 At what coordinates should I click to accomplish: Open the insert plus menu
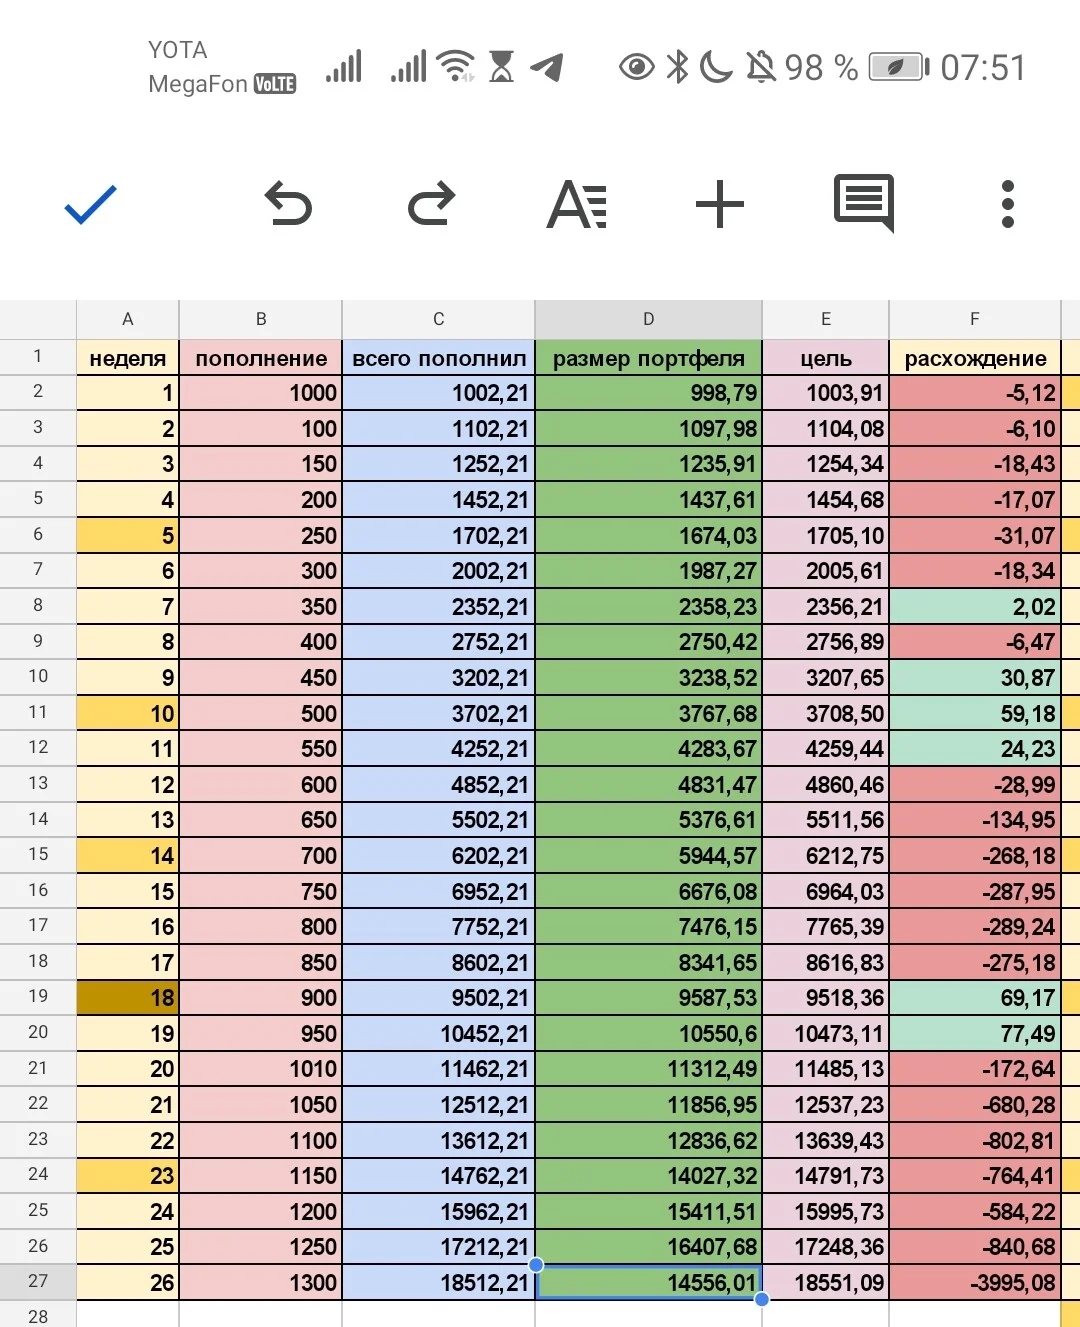pyautogui.click(x=720, y=204)
